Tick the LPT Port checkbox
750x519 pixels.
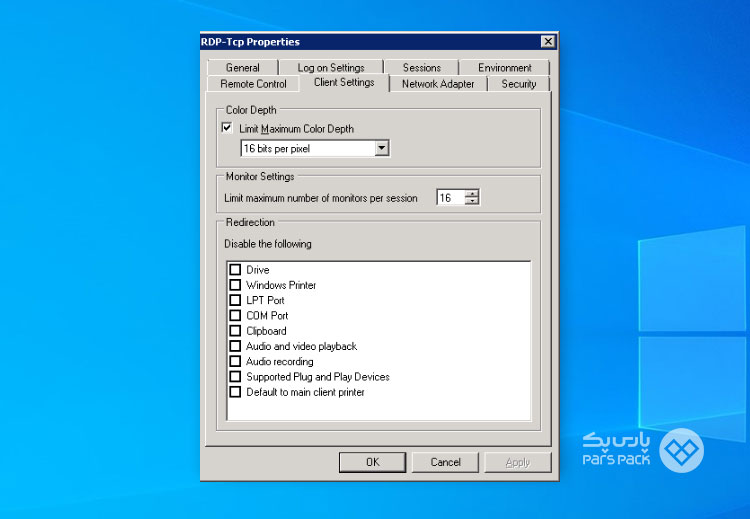235,300
